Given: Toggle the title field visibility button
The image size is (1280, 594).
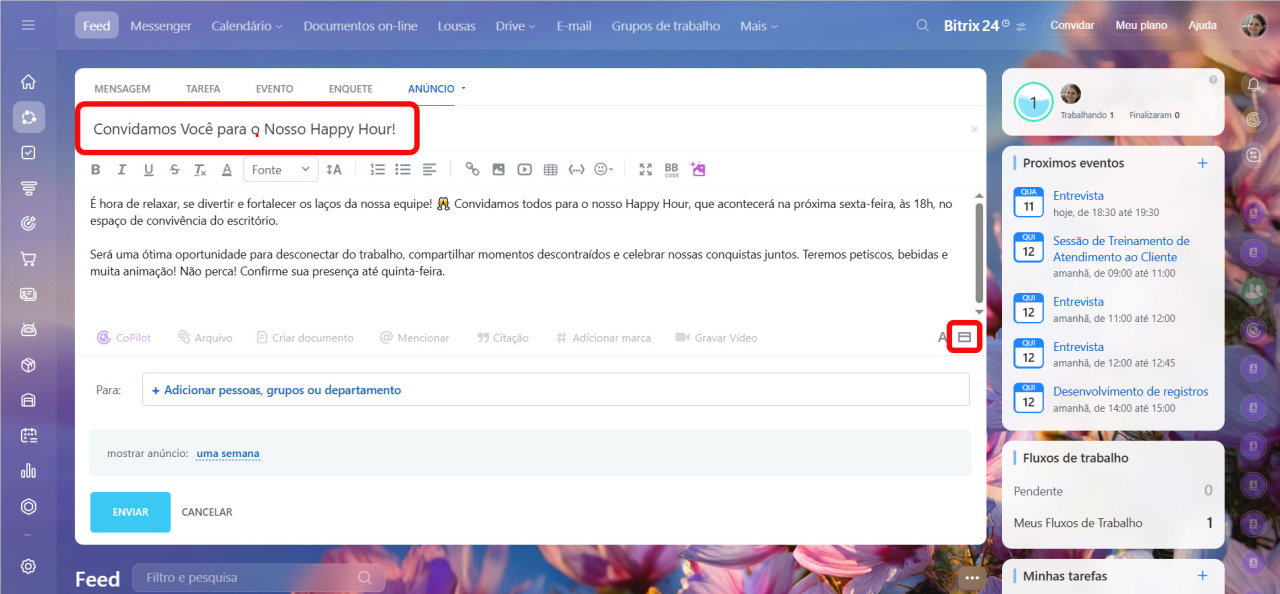Looking at the screenshot, I should 964,338.
